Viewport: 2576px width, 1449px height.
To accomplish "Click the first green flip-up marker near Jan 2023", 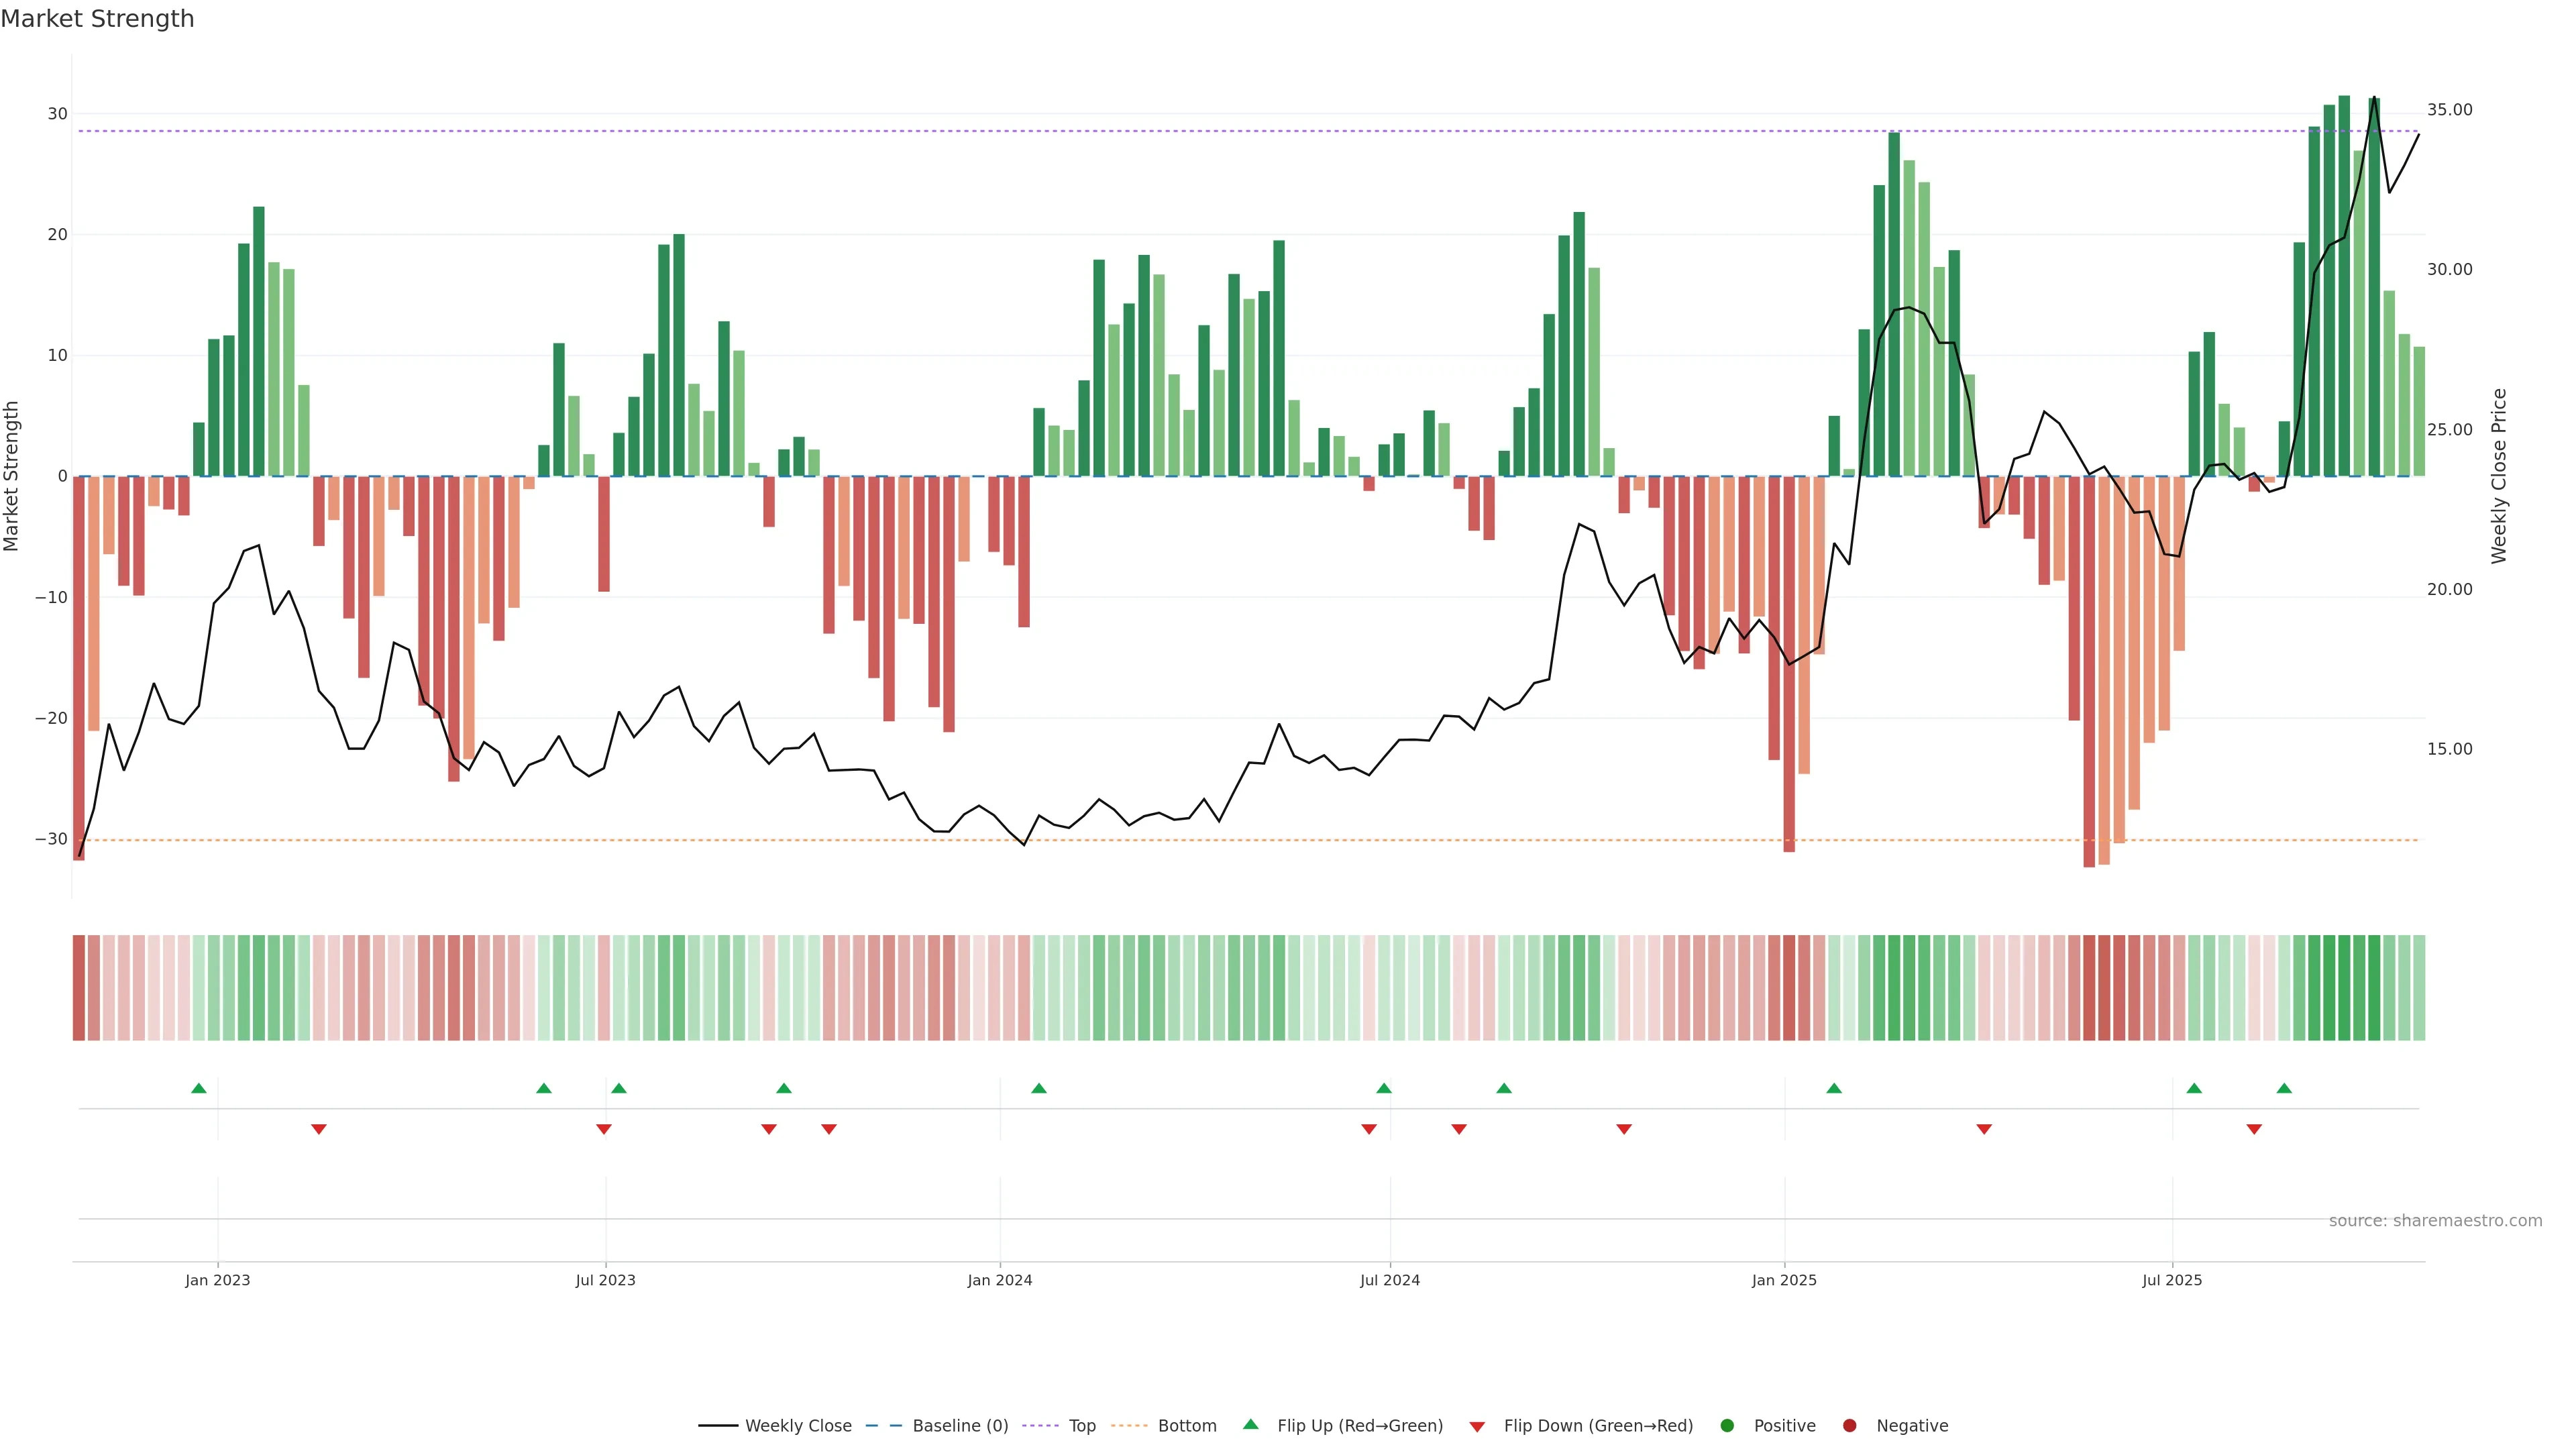I will (199, 1088).
